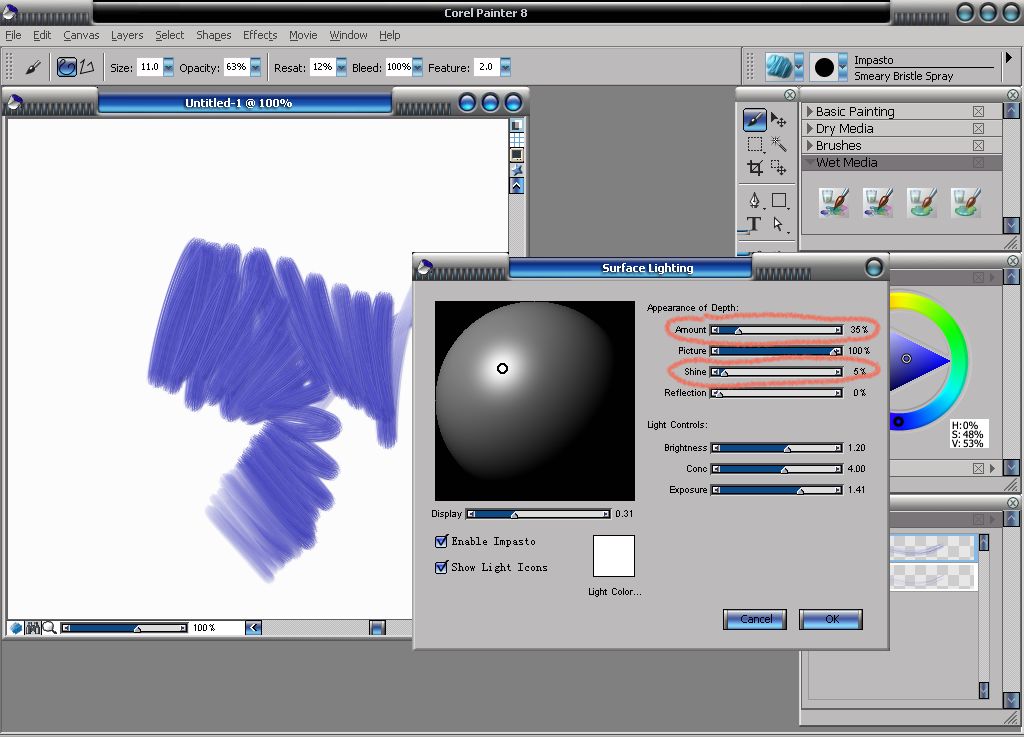Select the Pen tool
The width and height of the screenshot is (1024, 737).
pos(755,200)
